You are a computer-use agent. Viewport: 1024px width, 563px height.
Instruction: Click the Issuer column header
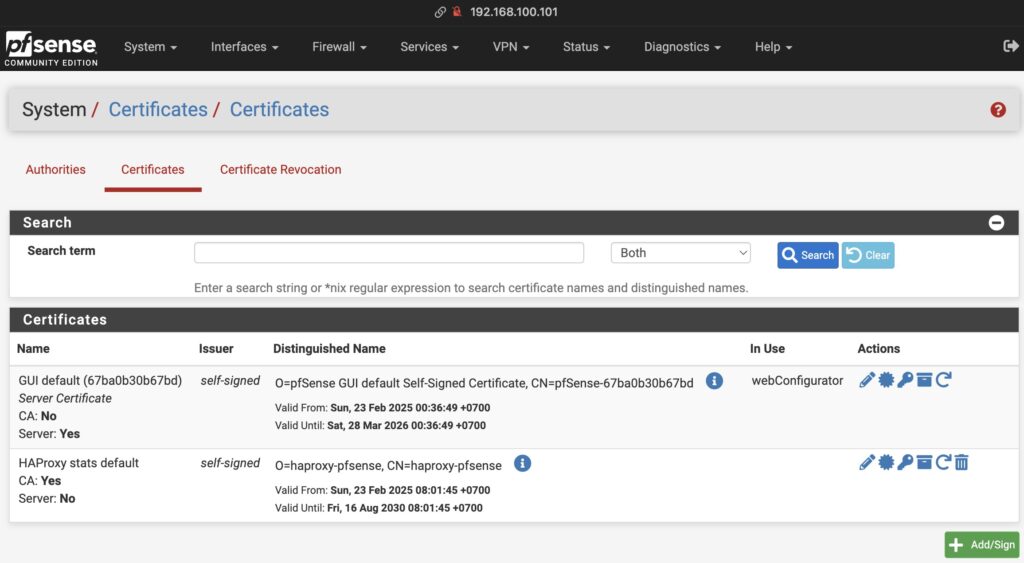tap(216, 349)
